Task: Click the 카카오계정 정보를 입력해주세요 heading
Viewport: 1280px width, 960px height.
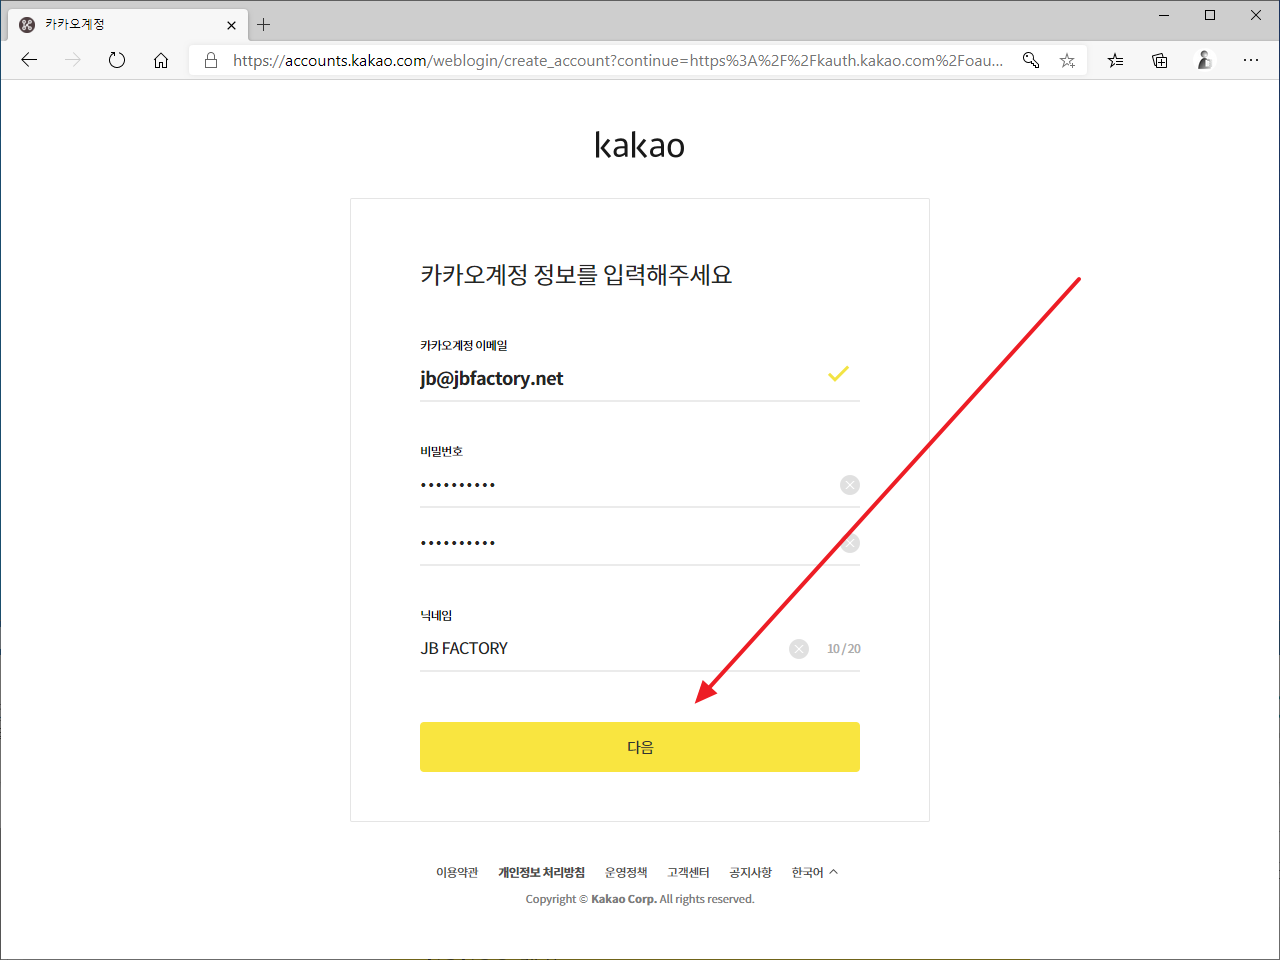Action: 576,274
